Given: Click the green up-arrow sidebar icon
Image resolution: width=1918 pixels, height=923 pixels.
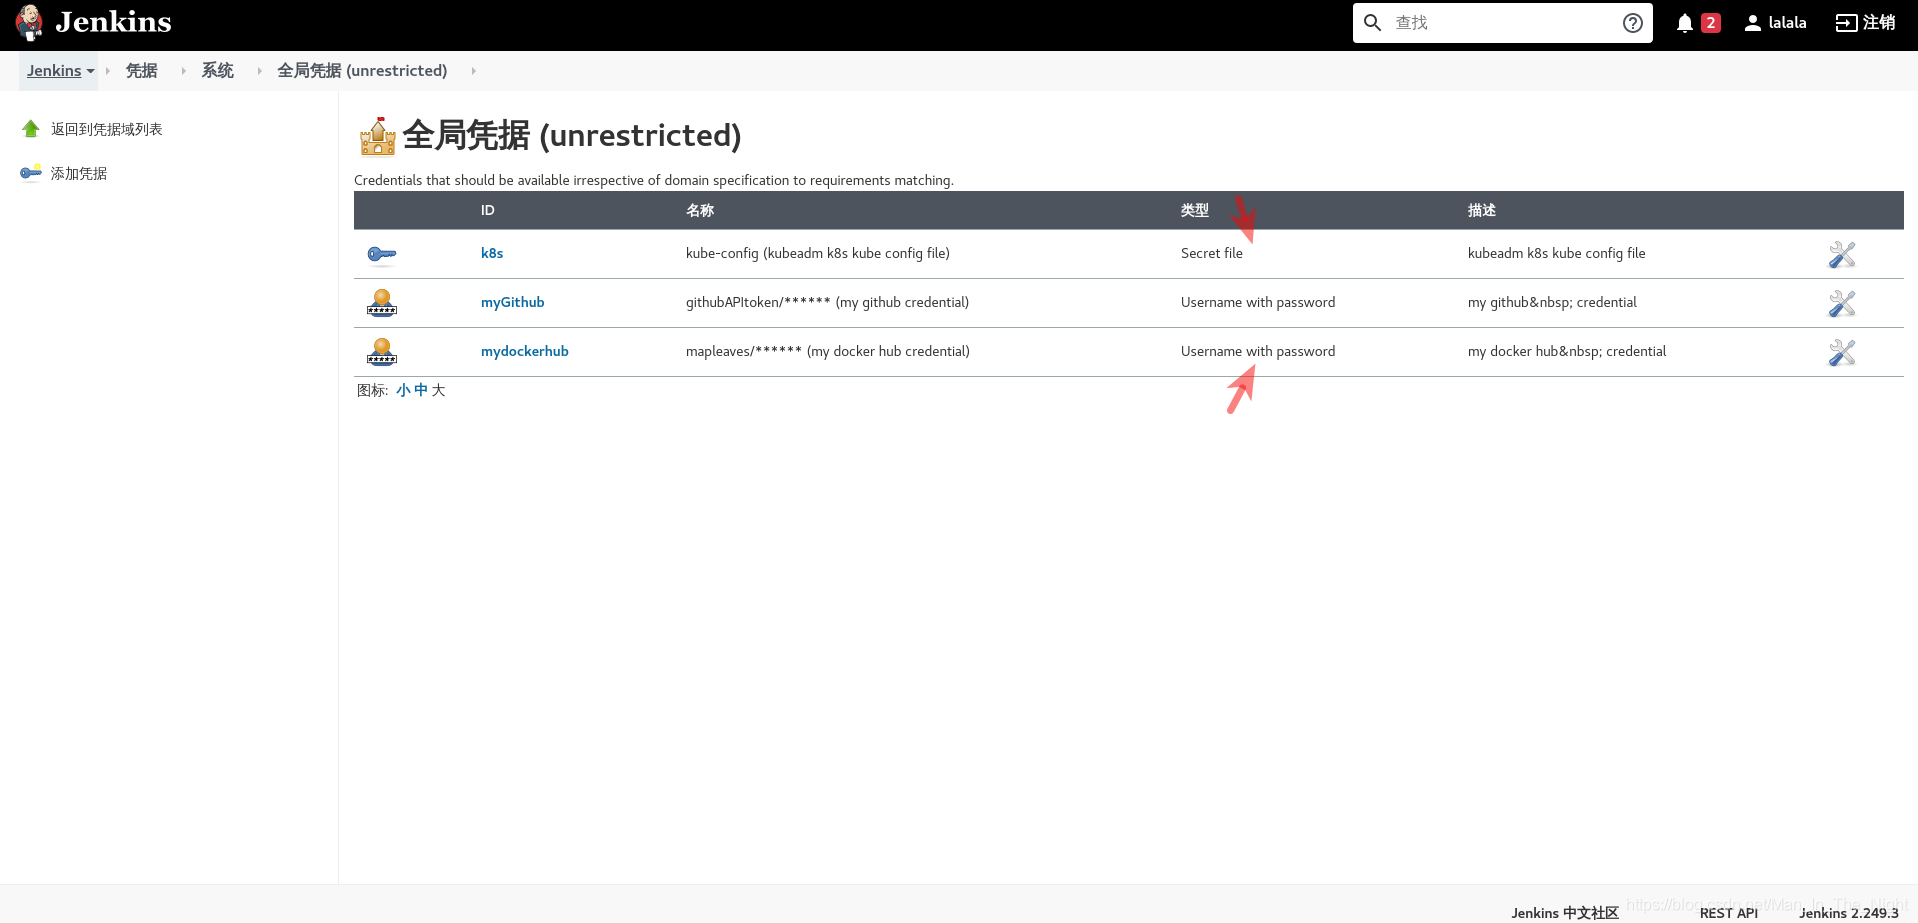Looking at the screenshot, I should coord(31,129).
